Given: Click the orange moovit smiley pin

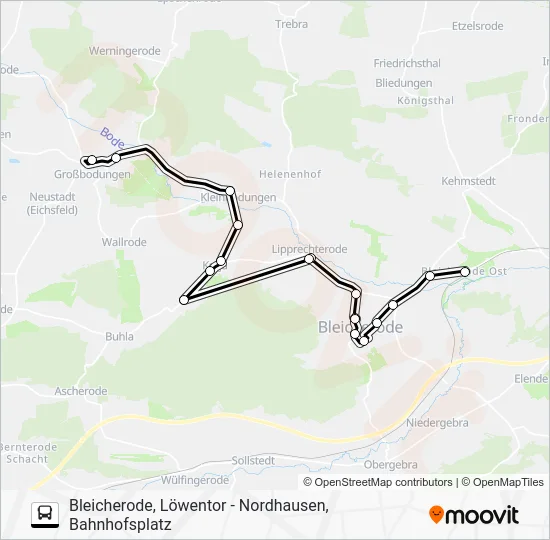Looking at the screenshot, I should [x=436, y=515].
